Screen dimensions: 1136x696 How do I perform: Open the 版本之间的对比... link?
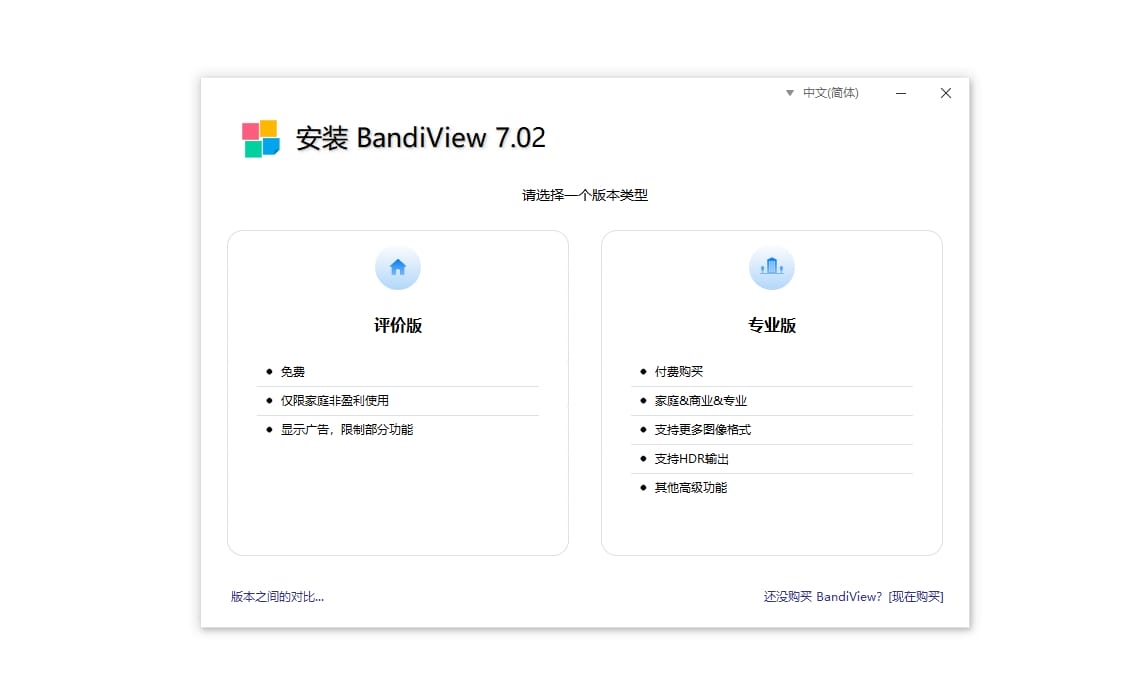tap(277, 597)
